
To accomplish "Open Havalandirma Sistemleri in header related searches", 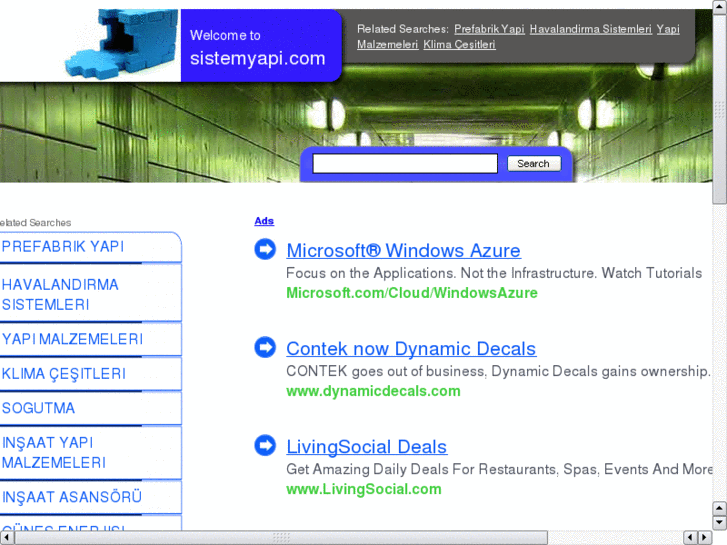I will click(x=590, y=29).
